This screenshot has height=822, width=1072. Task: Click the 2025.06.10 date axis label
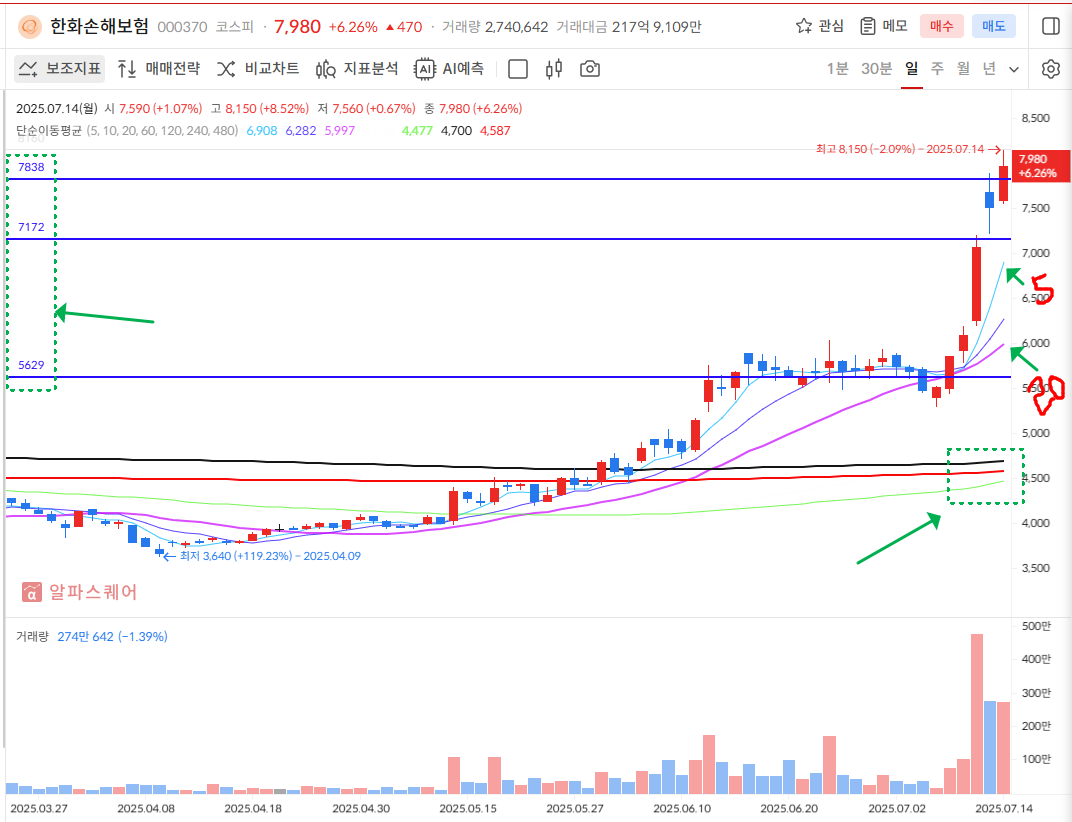point(682,808)
